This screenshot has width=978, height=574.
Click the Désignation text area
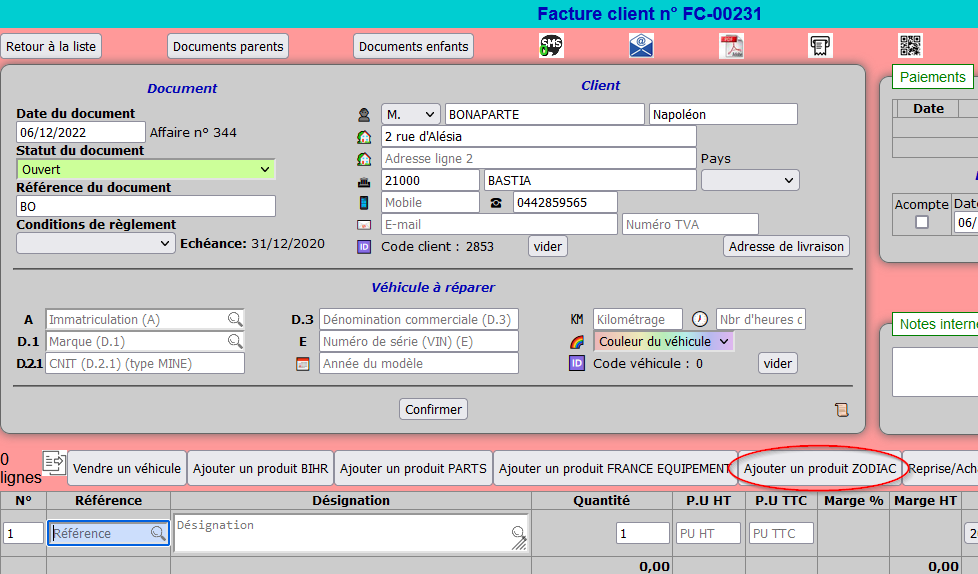coord(340,533)
